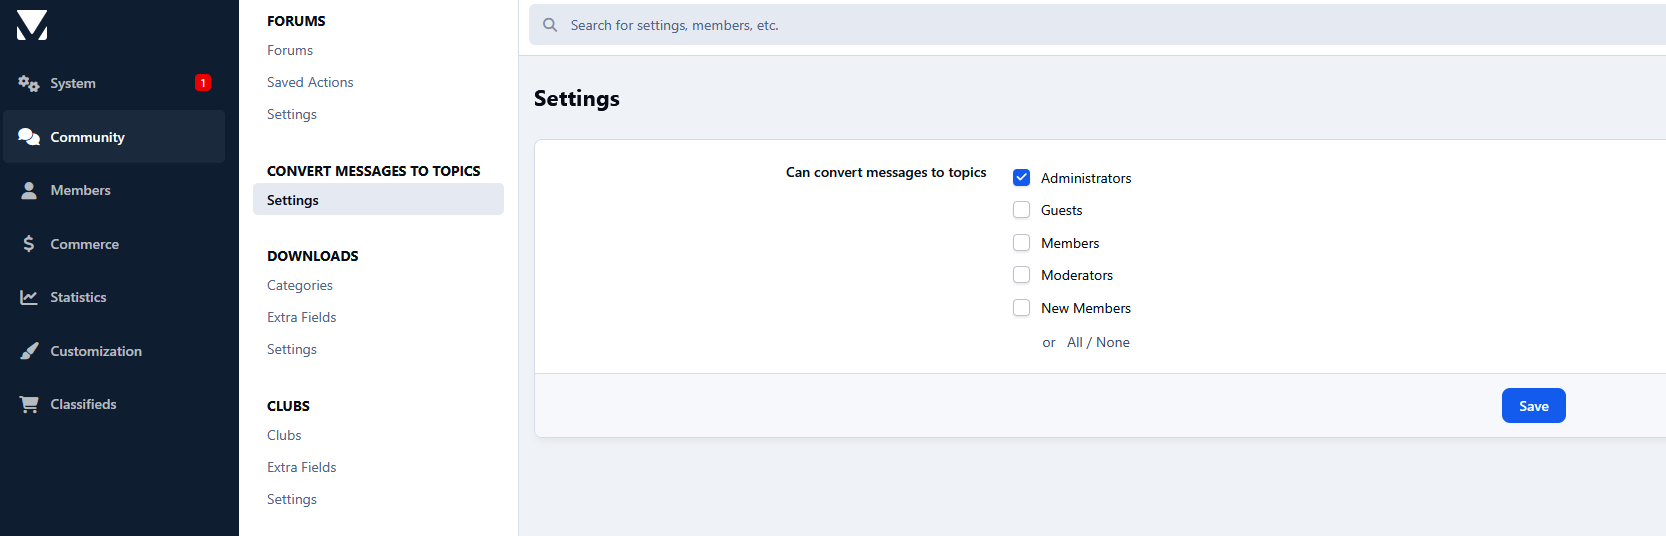Image resolution: width=1666 pixels, height=536 pixels.
Task: Open Clubs Extra Fields menu item
Action: point(301,467)
